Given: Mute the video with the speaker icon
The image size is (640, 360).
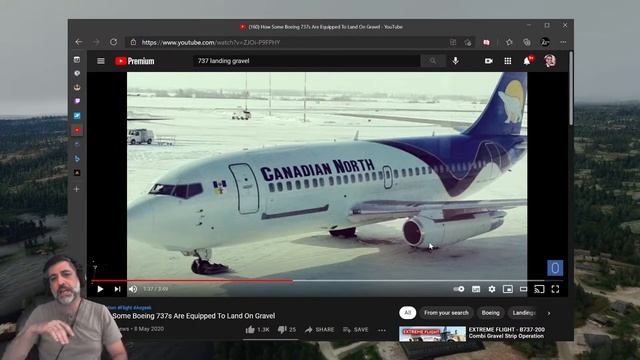Looking at the screenshot, I should click(x=133, y=289).
